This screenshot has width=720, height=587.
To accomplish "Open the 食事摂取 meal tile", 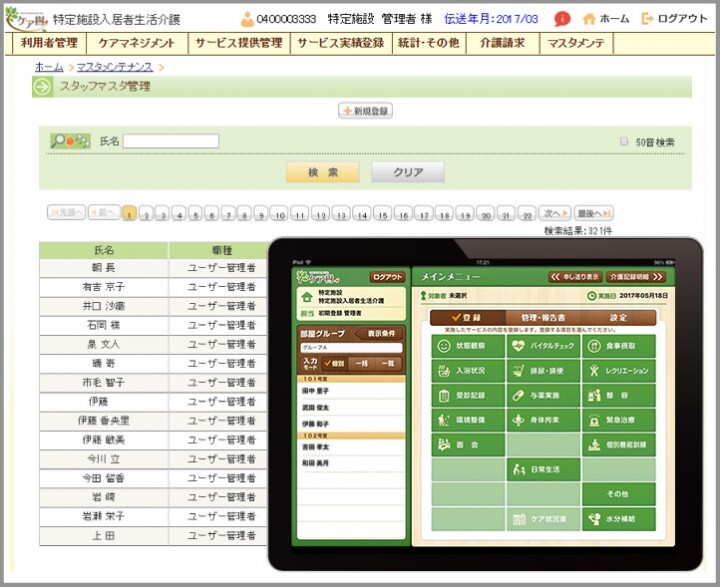I will click(619, 346).
